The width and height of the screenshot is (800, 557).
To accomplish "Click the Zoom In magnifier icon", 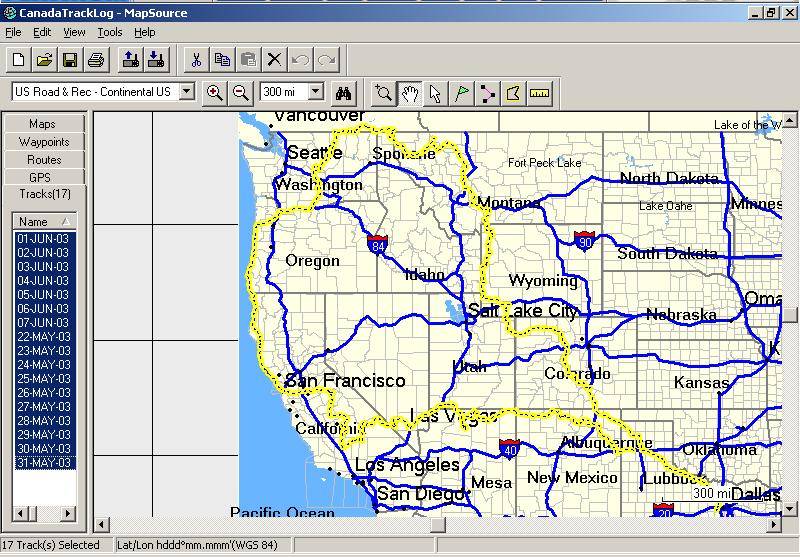I will coord(214,93).
